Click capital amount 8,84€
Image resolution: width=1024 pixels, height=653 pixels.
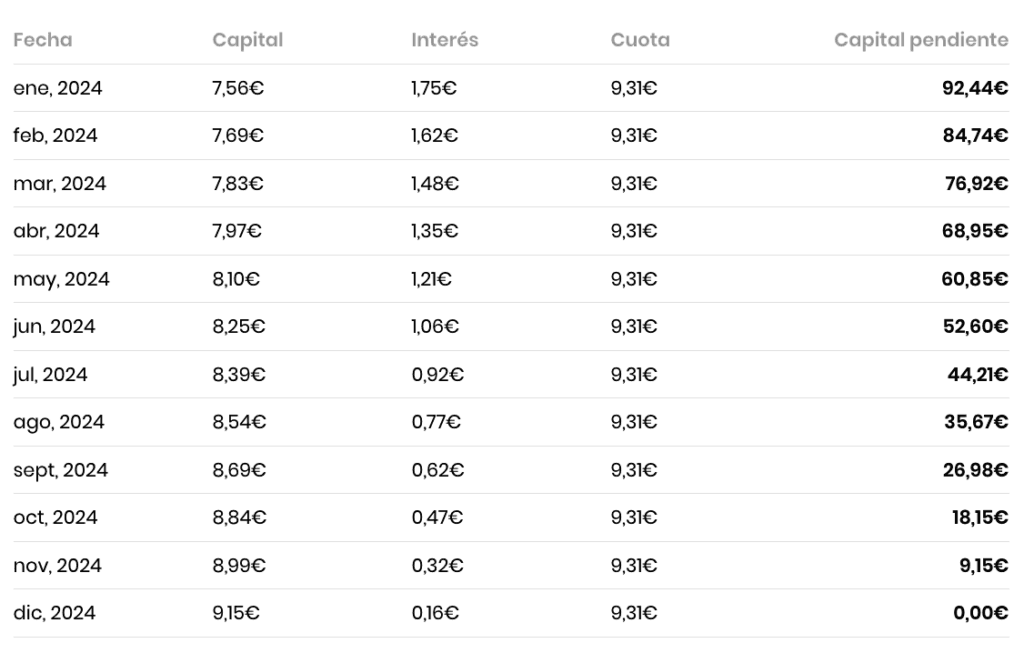click(x=239, y=518)
